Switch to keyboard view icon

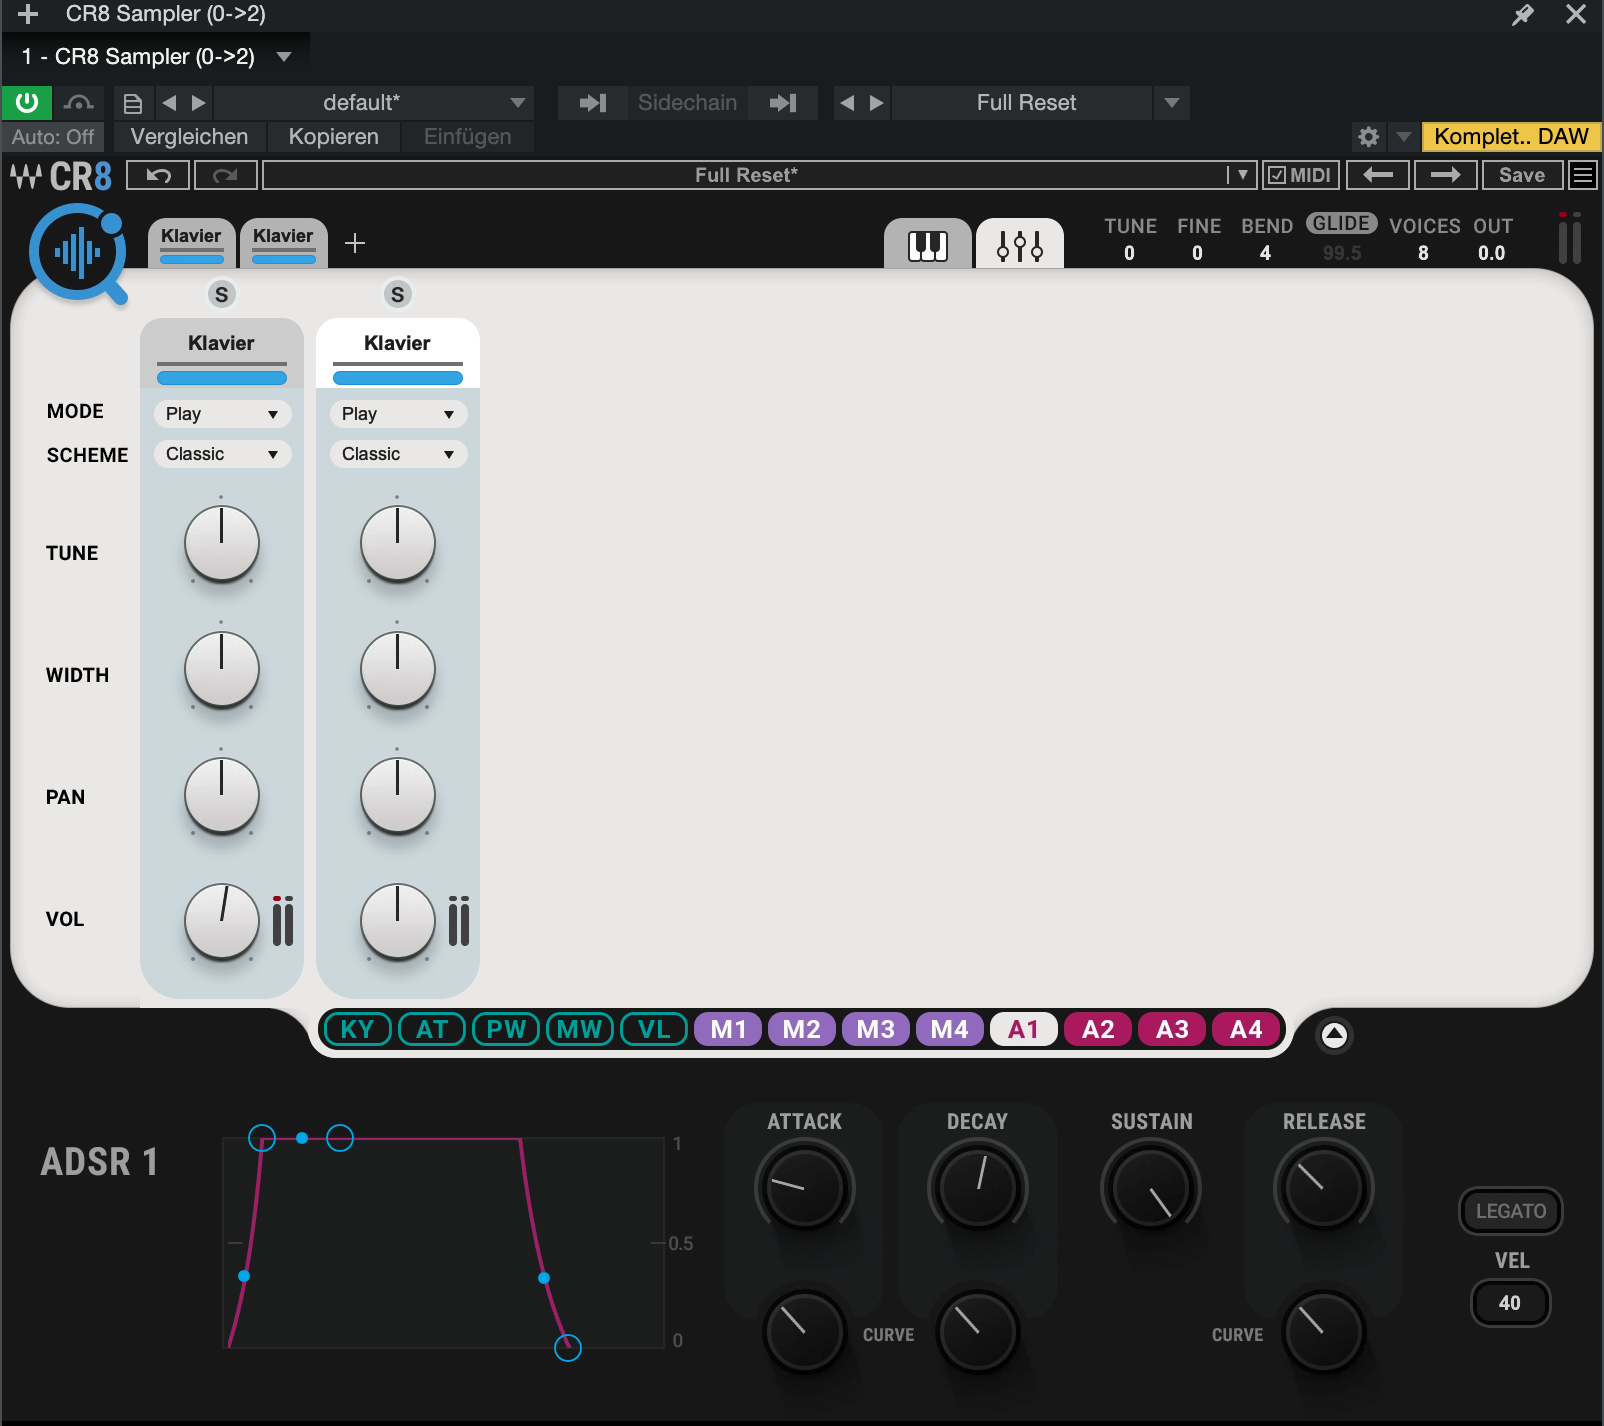pos(927,244)
